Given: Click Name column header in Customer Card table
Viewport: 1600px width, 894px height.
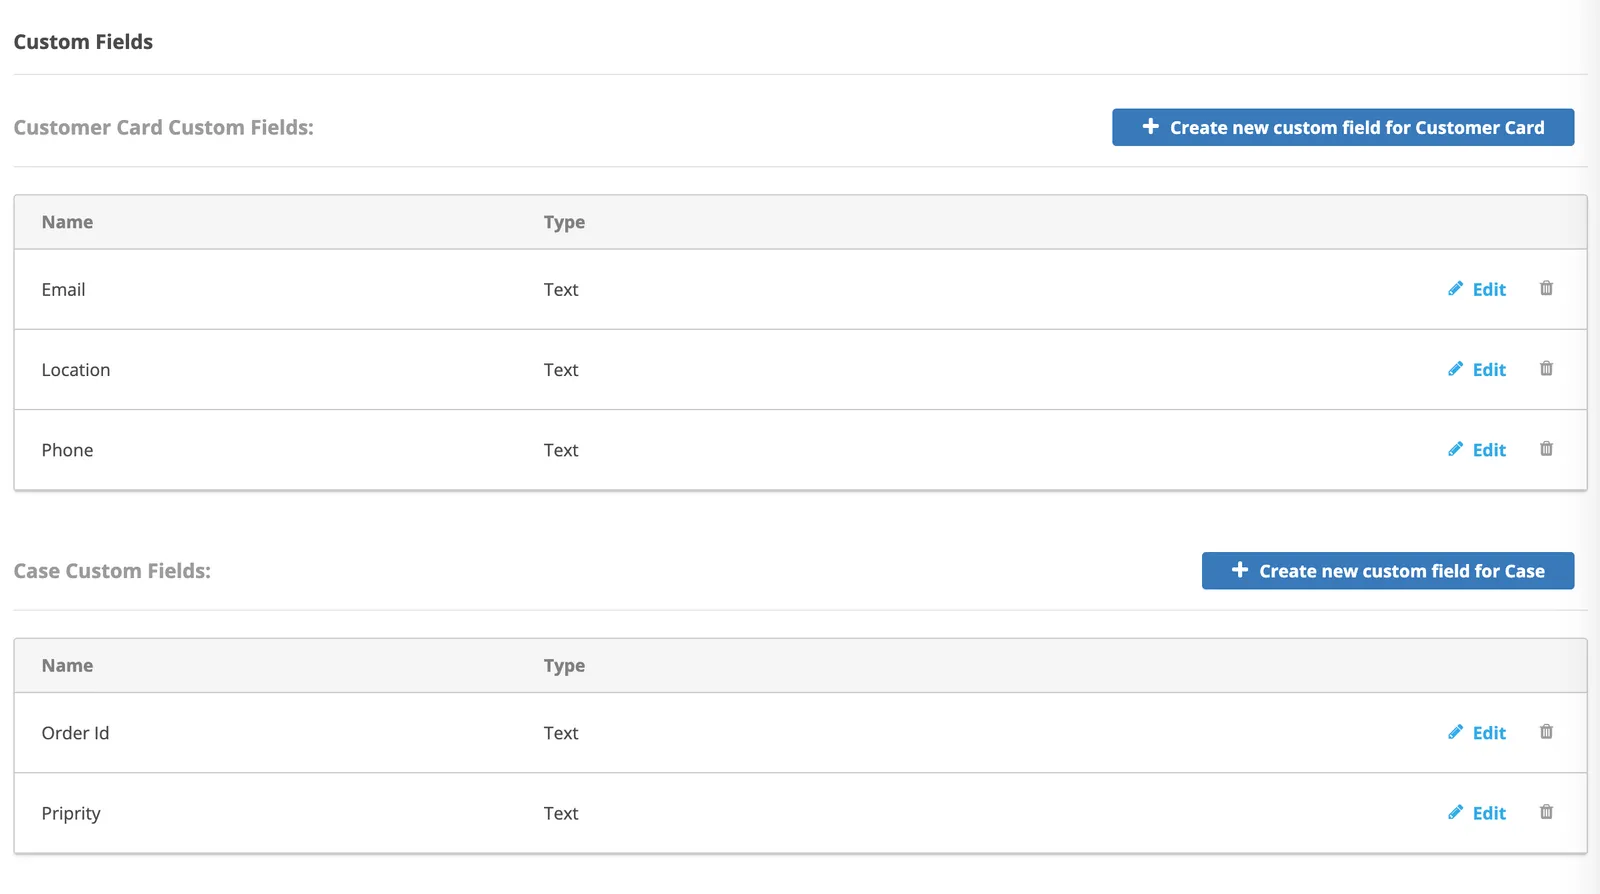Looking at the screenshot, I should 67,222.
